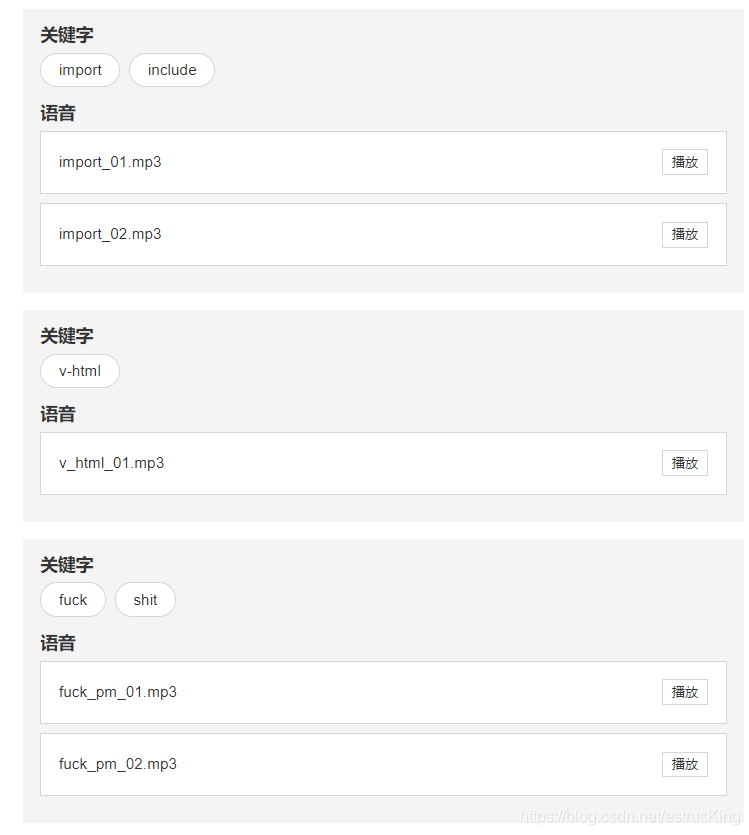
Task: Click the 关键字 heading above fuck tag
Action: tap(66, 565)
